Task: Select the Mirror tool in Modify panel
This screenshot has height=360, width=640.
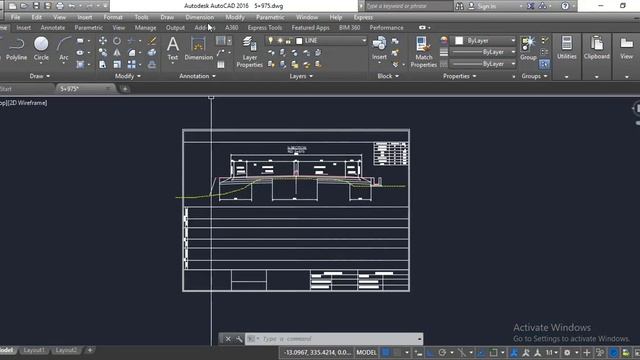Action: (117, 53)
